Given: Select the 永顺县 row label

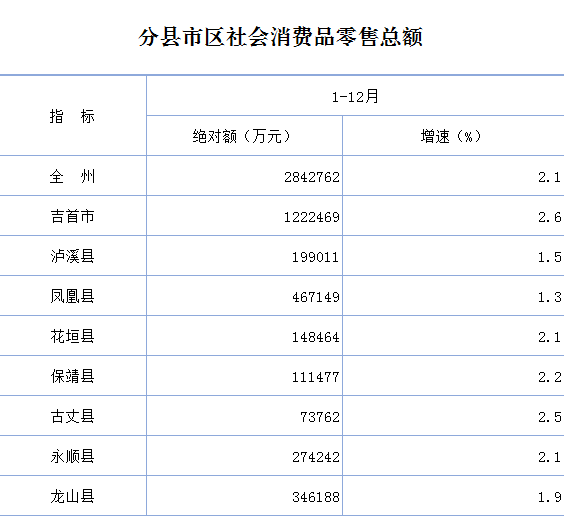Looking at the screenshot, I should [x=72, y=456].
